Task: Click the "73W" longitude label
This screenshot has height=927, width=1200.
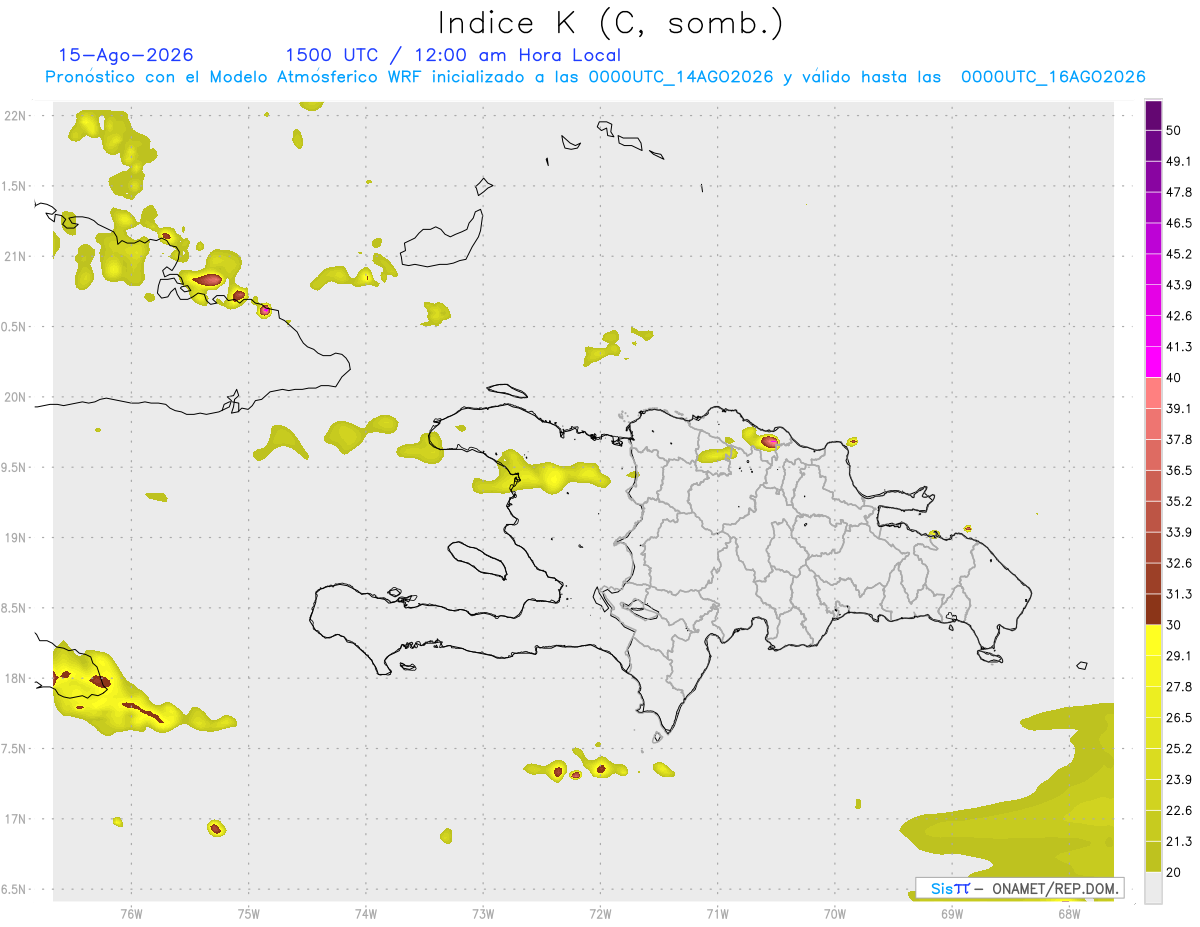Action: coord(482,913)
